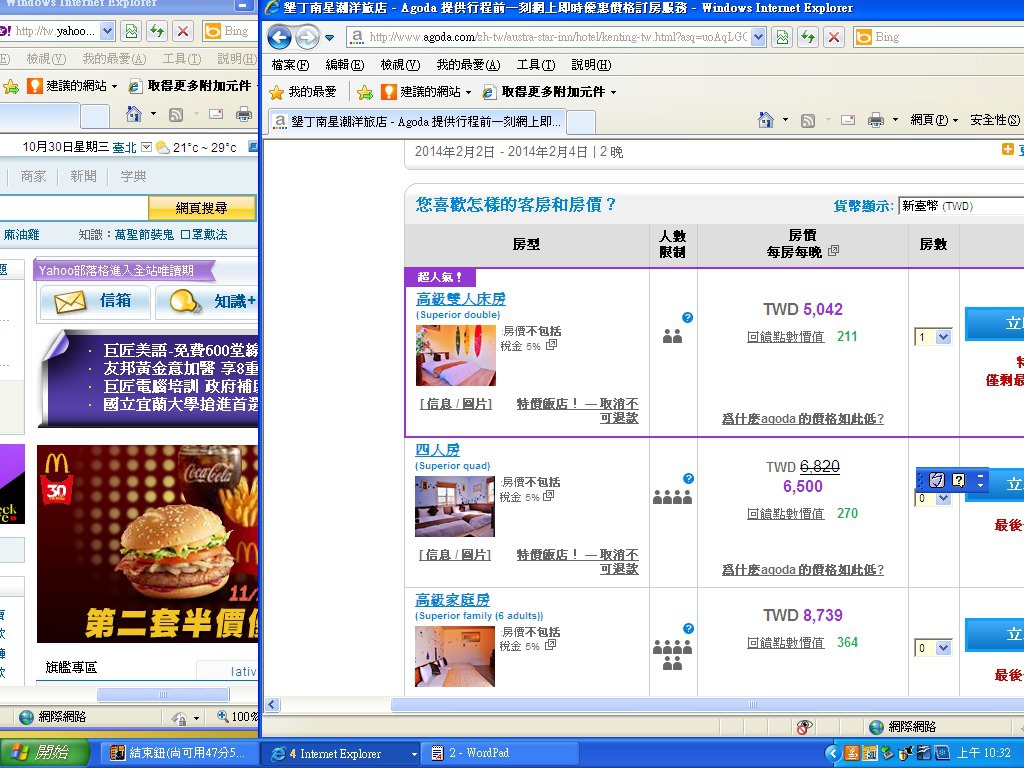This screenshot has width=1024, height=768.
Task: Open the 結束鈕 taskbar button
Action: pos(181,754)
